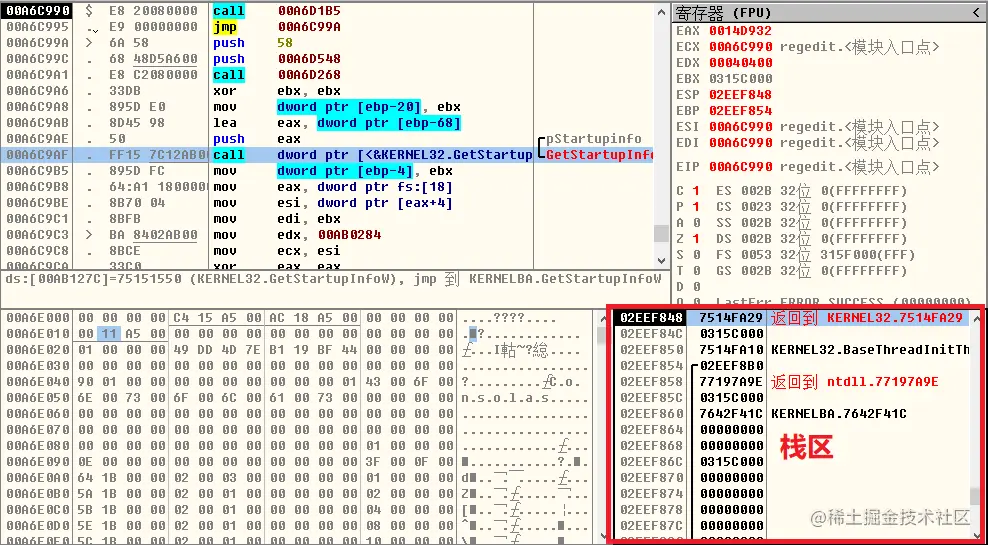Select EDX register value 00040400
The width and height of the screenshot is (988, 545).
click(x=740, y=63)
